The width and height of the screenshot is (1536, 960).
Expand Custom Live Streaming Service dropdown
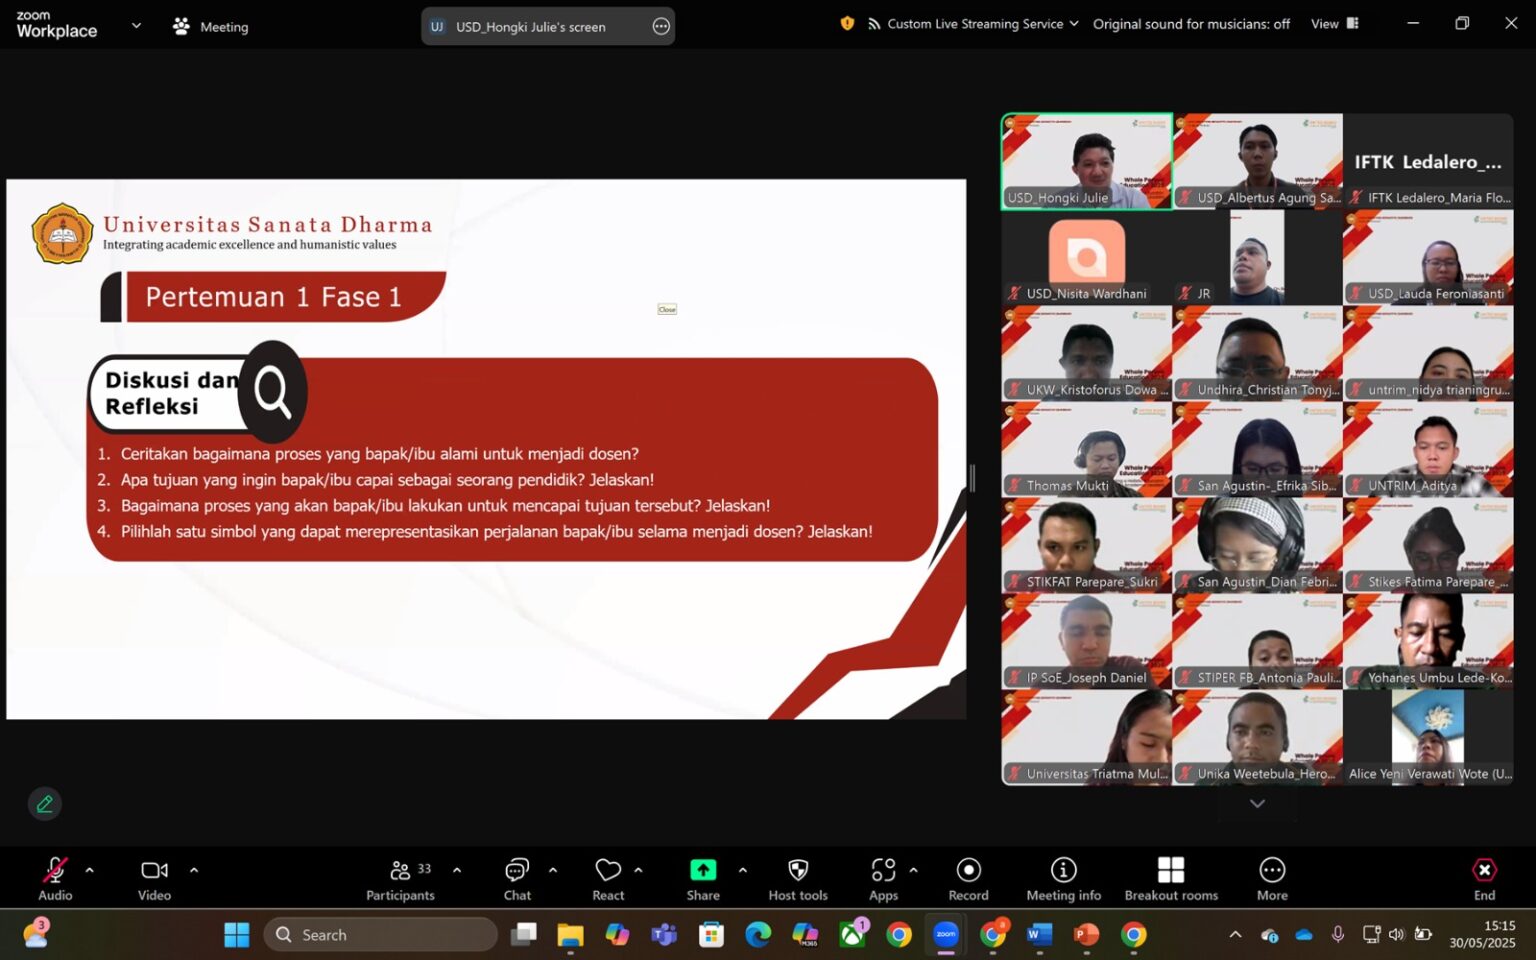(974, 24)
